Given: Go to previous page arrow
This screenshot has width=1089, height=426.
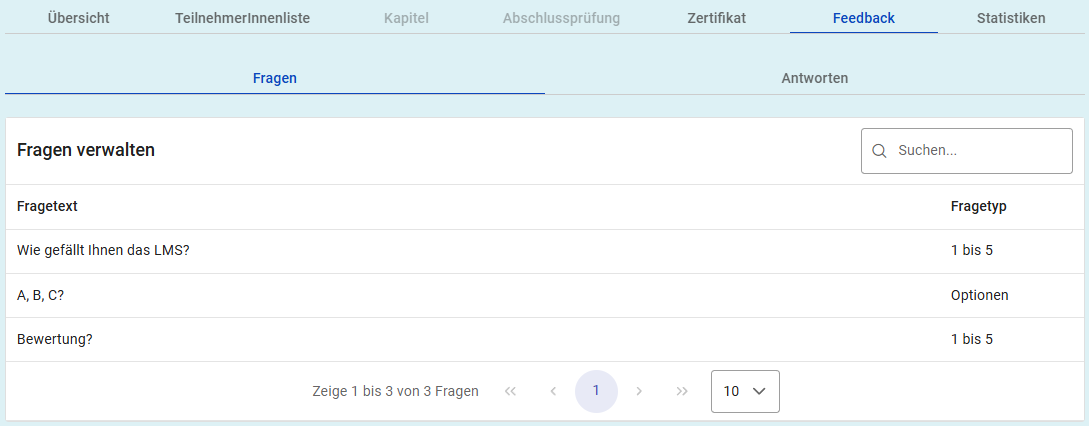Looking at the screenshot, I should [553, 391].
